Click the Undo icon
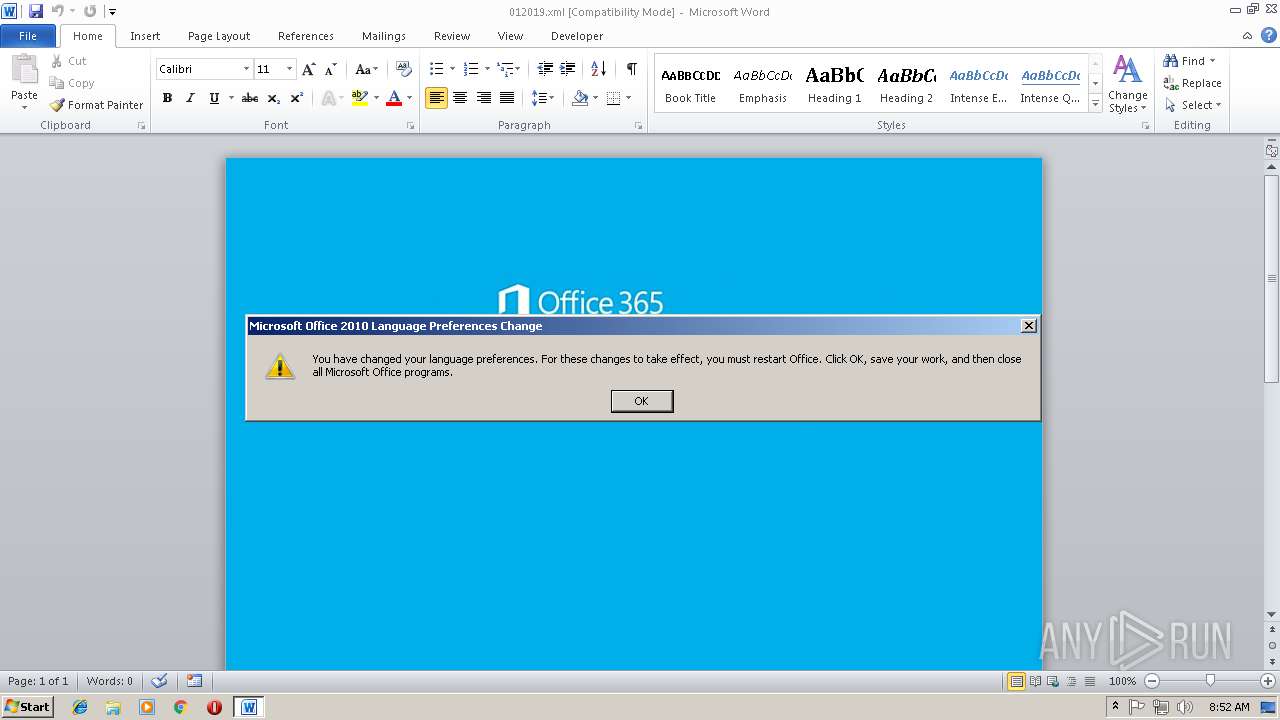Screen dimensions: 1280x720 click(x=58, y=11)
